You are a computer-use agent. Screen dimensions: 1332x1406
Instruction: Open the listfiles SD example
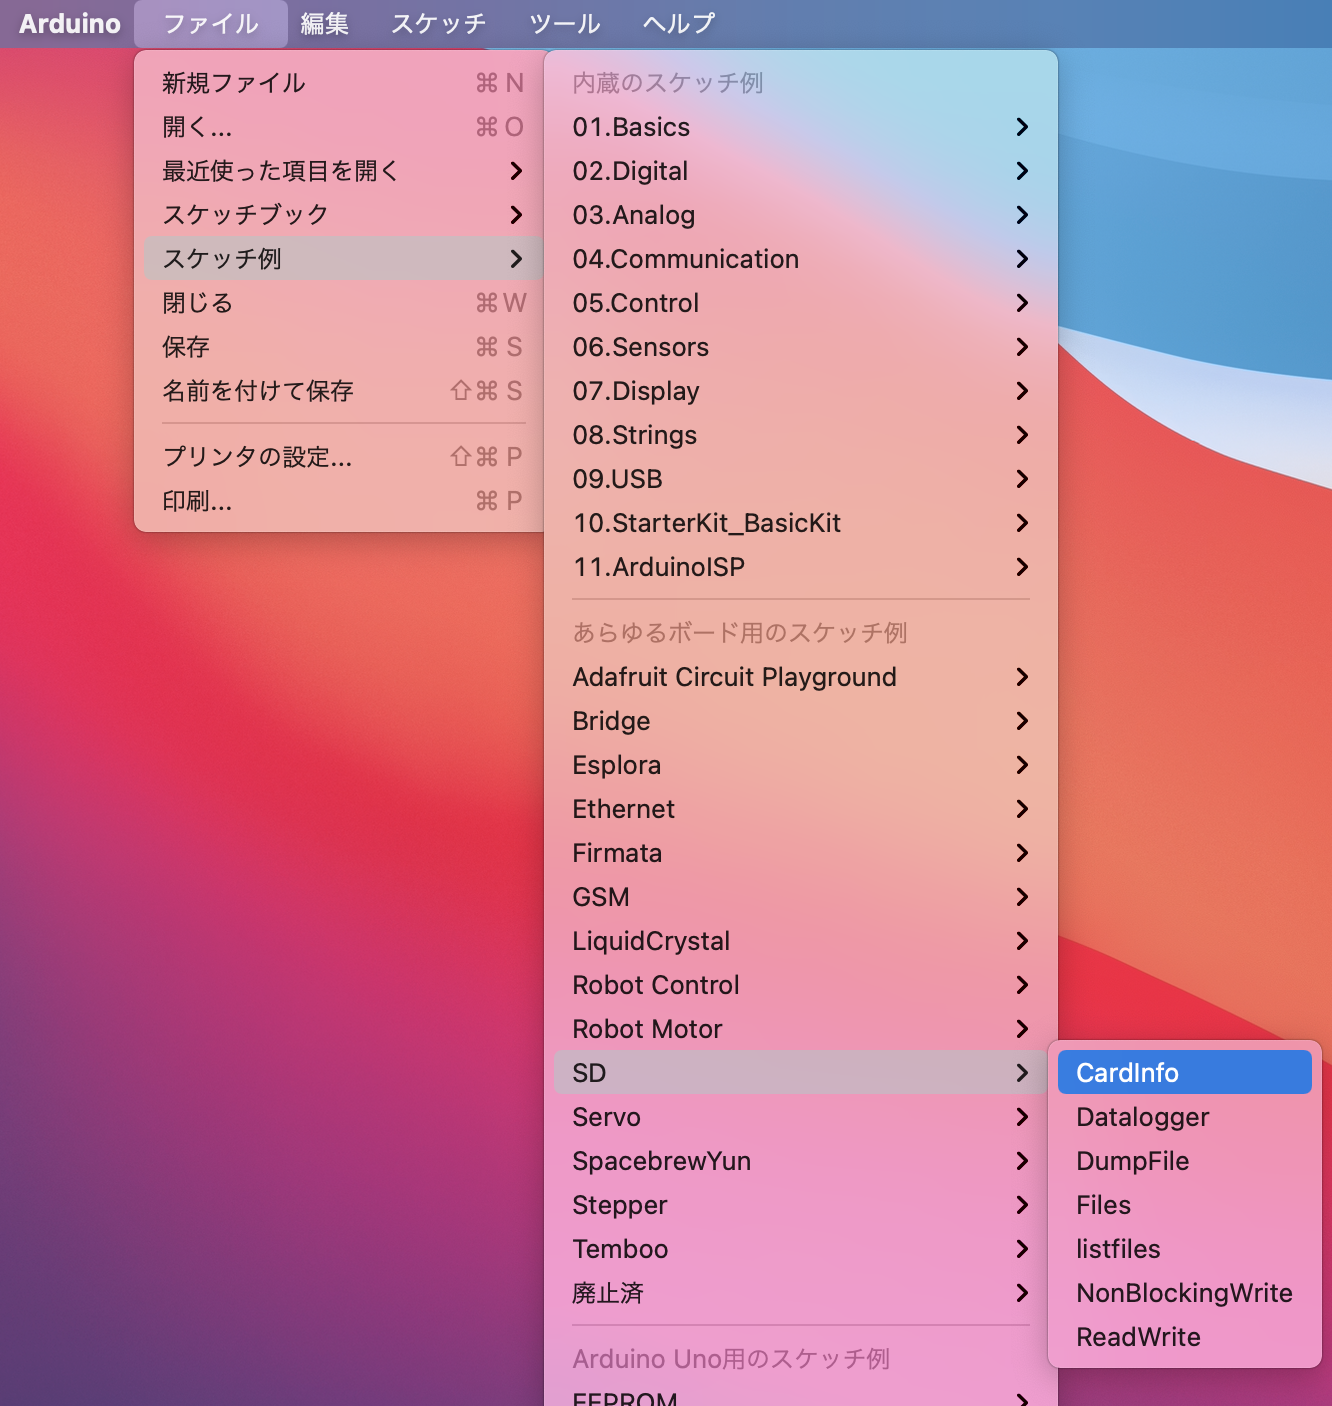(x=1184, y=1249)
